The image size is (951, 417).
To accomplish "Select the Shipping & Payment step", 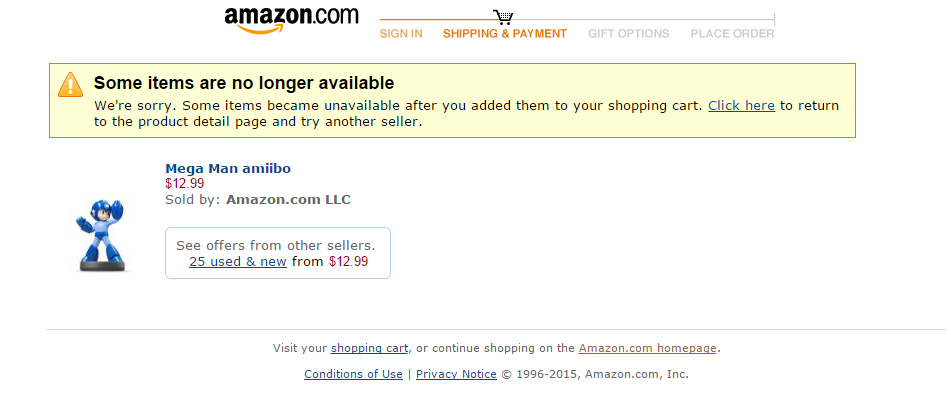I will (505, 34).
